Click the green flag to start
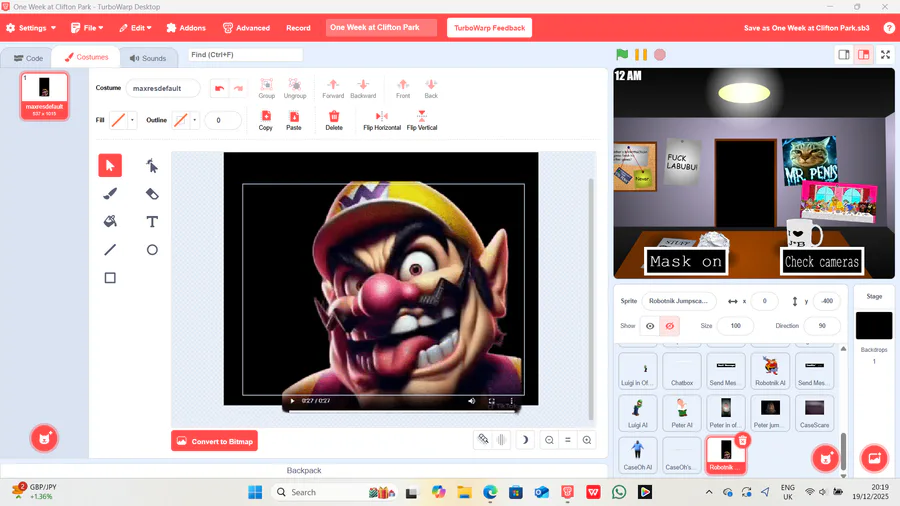Image resolution: width=900 pixels, height=506 pixels. coord(622,55)
